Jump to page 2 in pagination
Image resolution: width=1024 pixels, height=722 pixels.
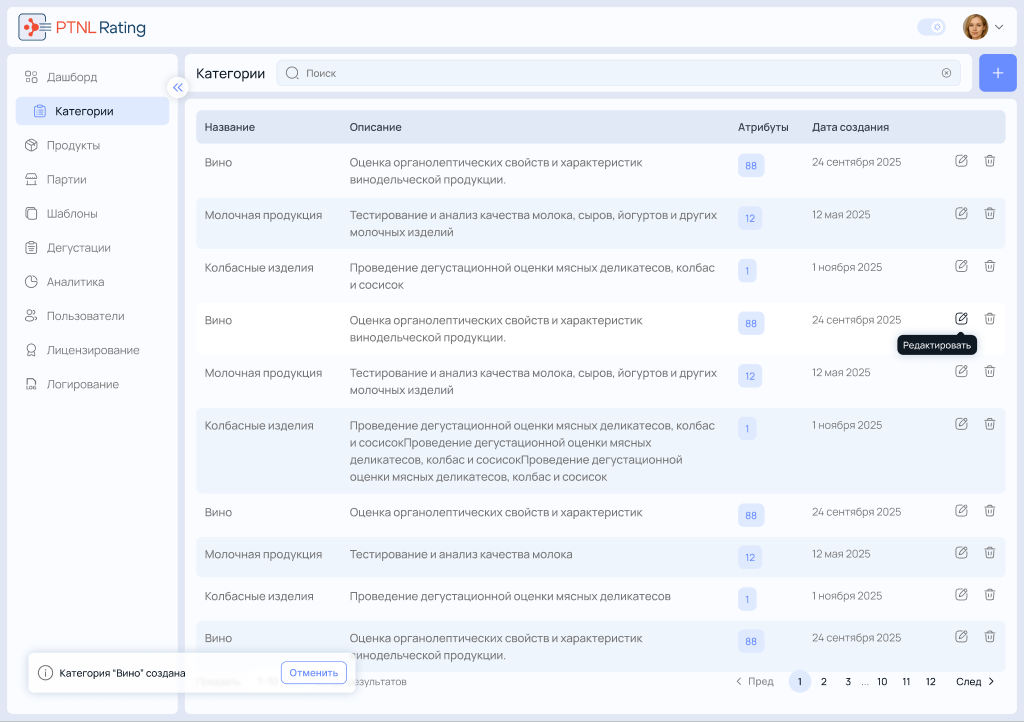tap(824, 682)
